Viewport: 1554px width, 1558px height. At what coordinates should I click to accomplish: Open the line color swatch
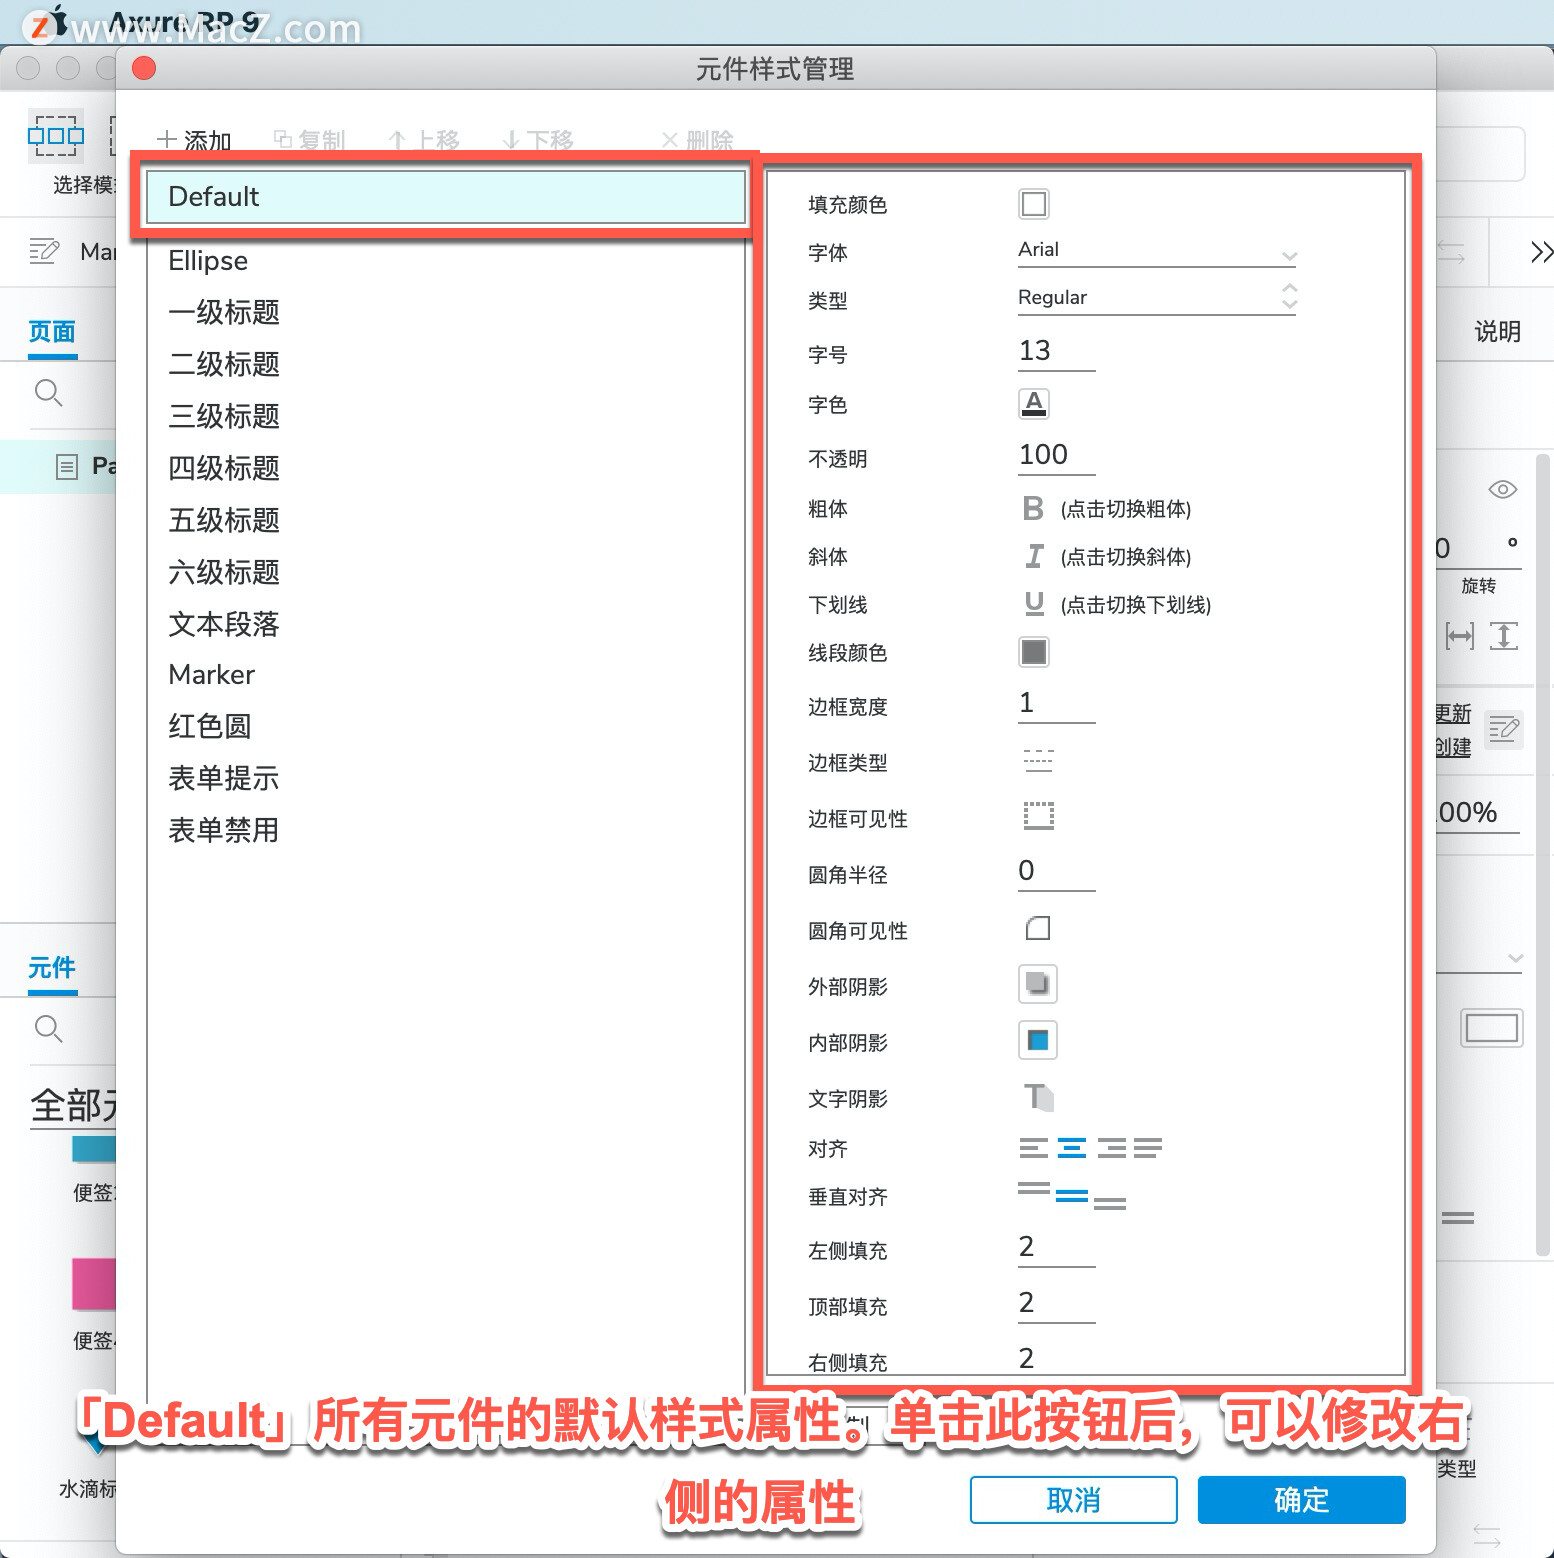(1033, 652)
